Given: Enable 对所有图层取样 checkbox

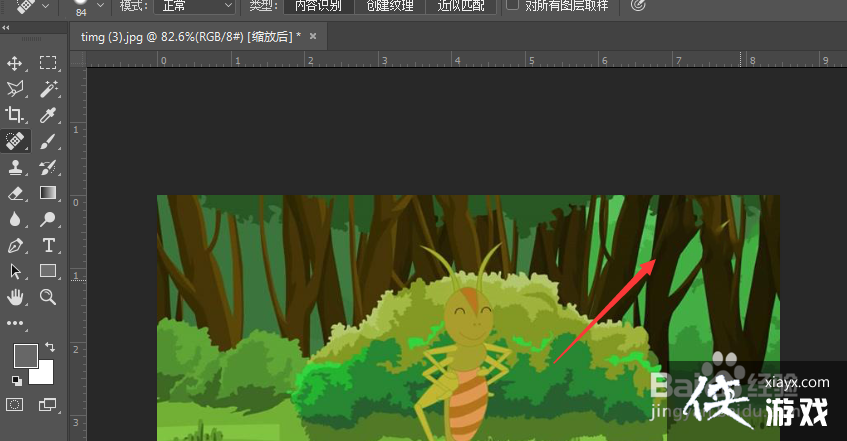Looking at the screenshot, I should 513,5.
